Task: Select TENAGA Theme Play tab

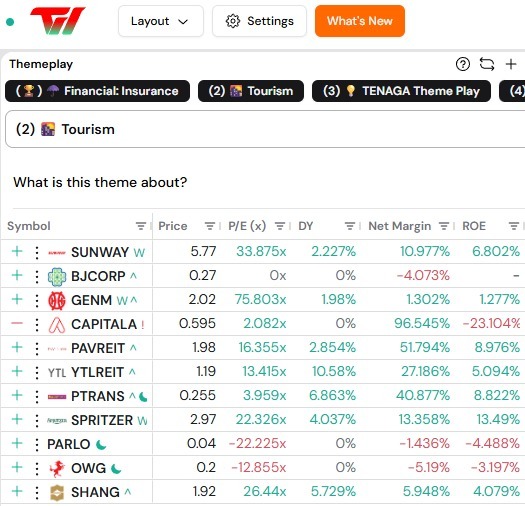Action: [x=401, y=91]
